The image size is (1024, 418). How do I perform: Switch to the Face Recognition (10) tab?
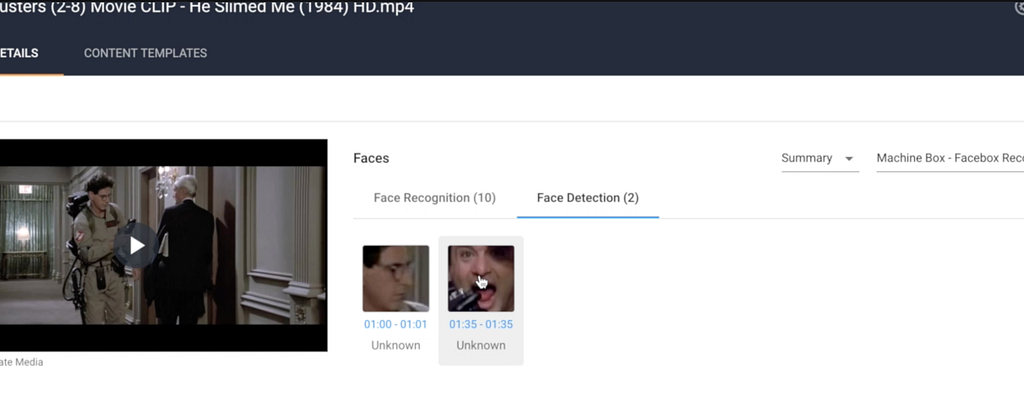tap(435, 198)
